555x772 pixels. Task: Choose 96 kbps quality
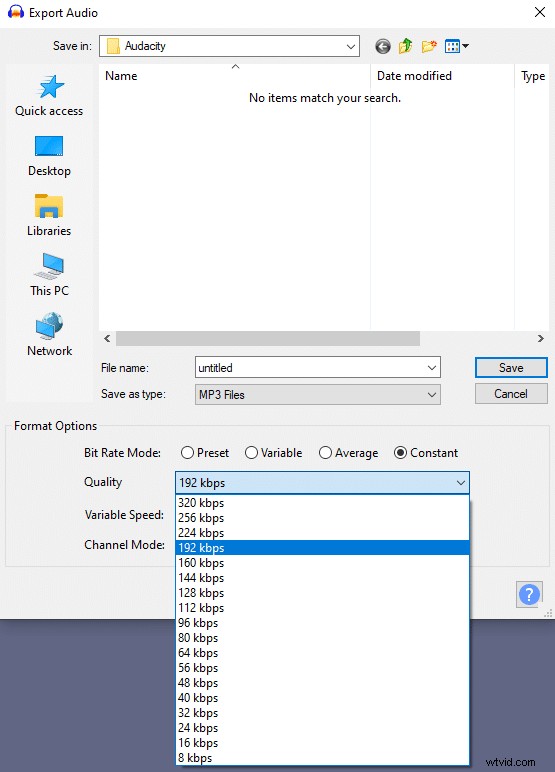point(322,623)
